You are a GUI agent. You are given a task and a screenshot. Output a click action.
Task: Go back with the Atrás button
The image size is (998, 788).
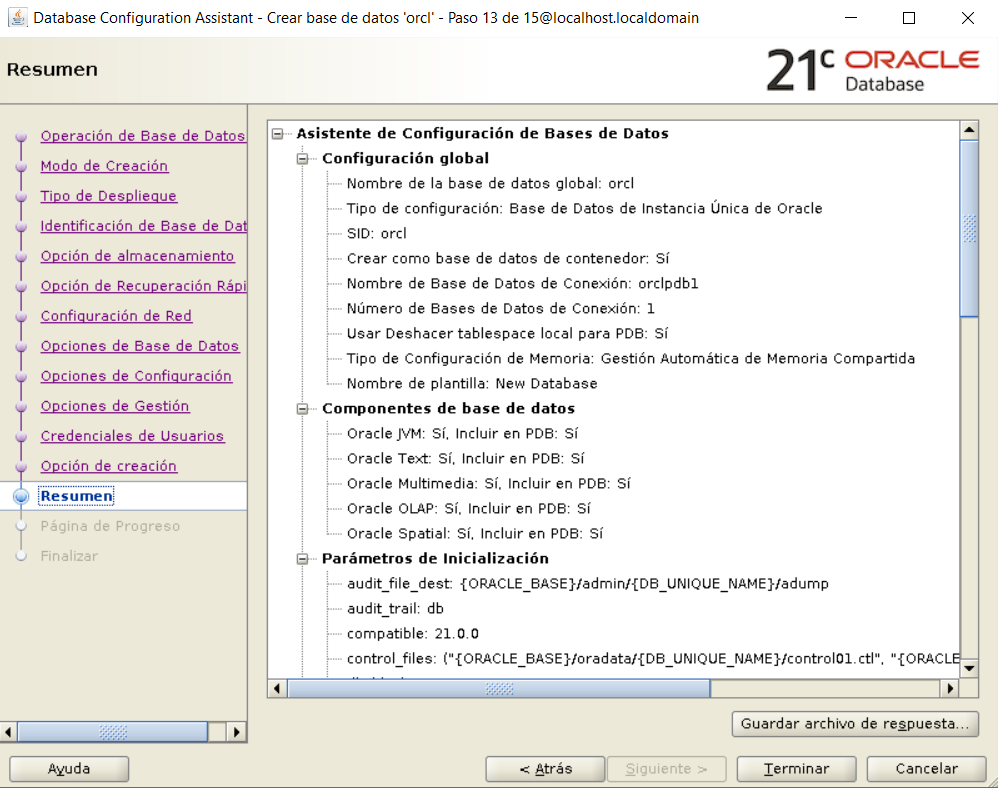tap(545, 768)
